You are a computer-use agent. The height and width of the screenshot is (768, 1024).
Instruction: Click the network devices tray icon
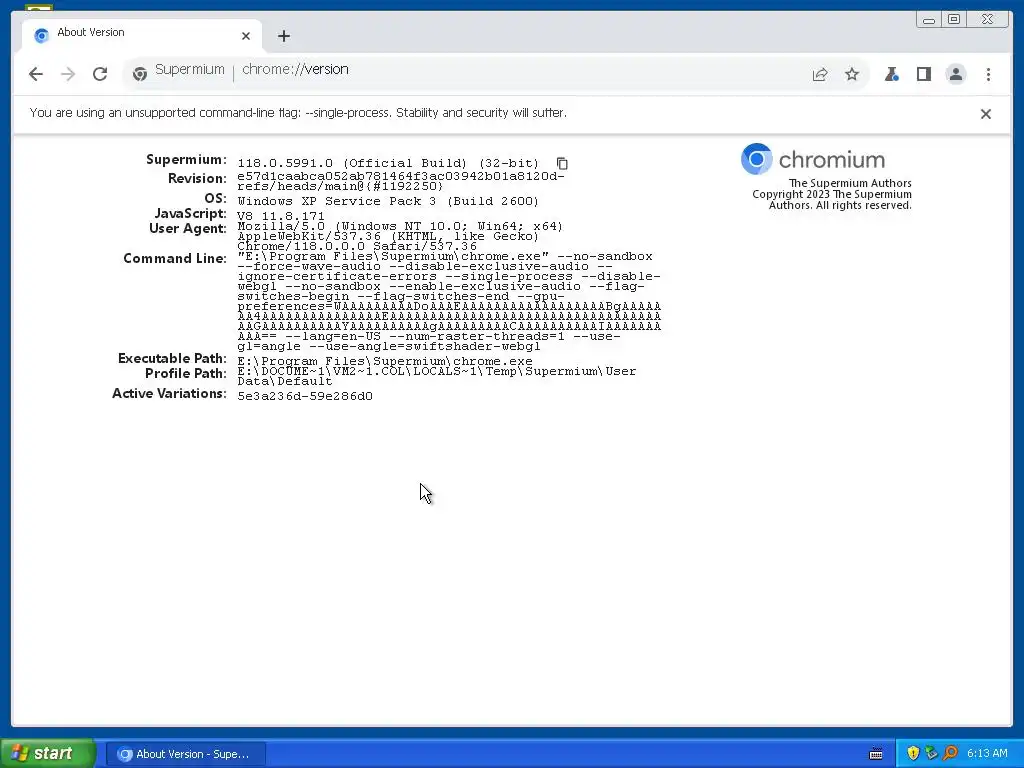click(x=931, y=754)
